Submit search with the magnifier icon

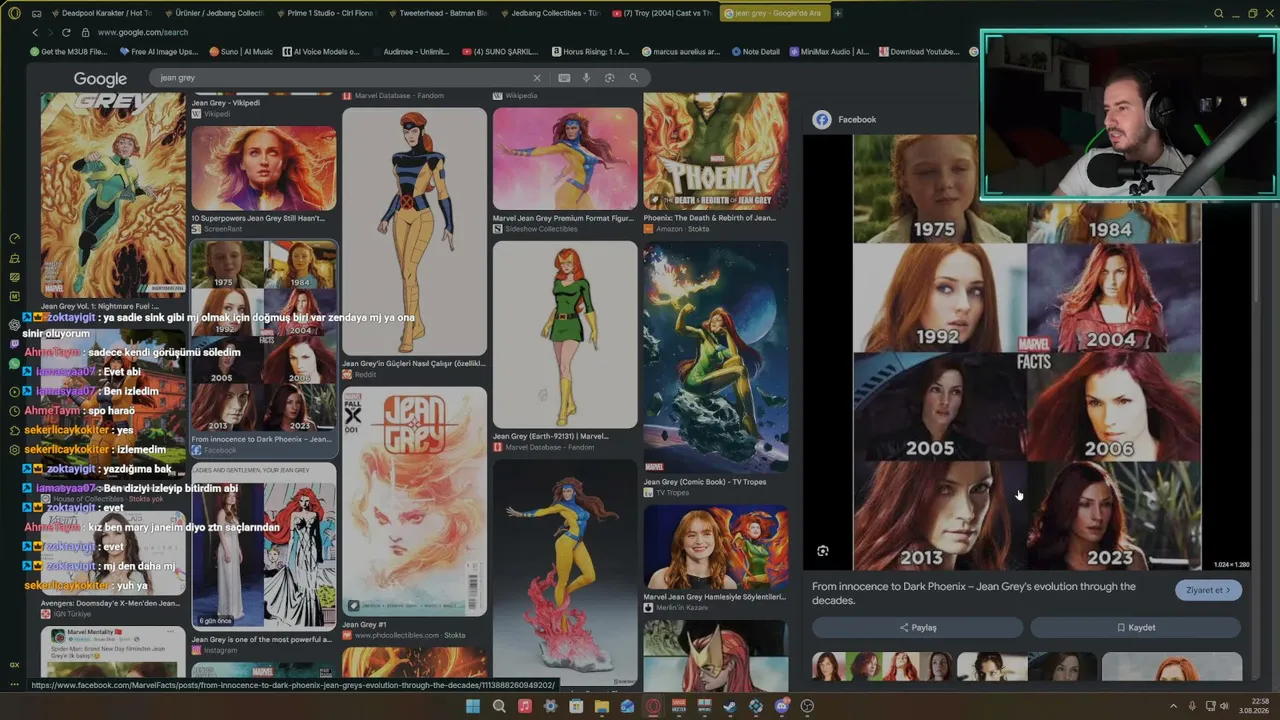tap(633, 77)
